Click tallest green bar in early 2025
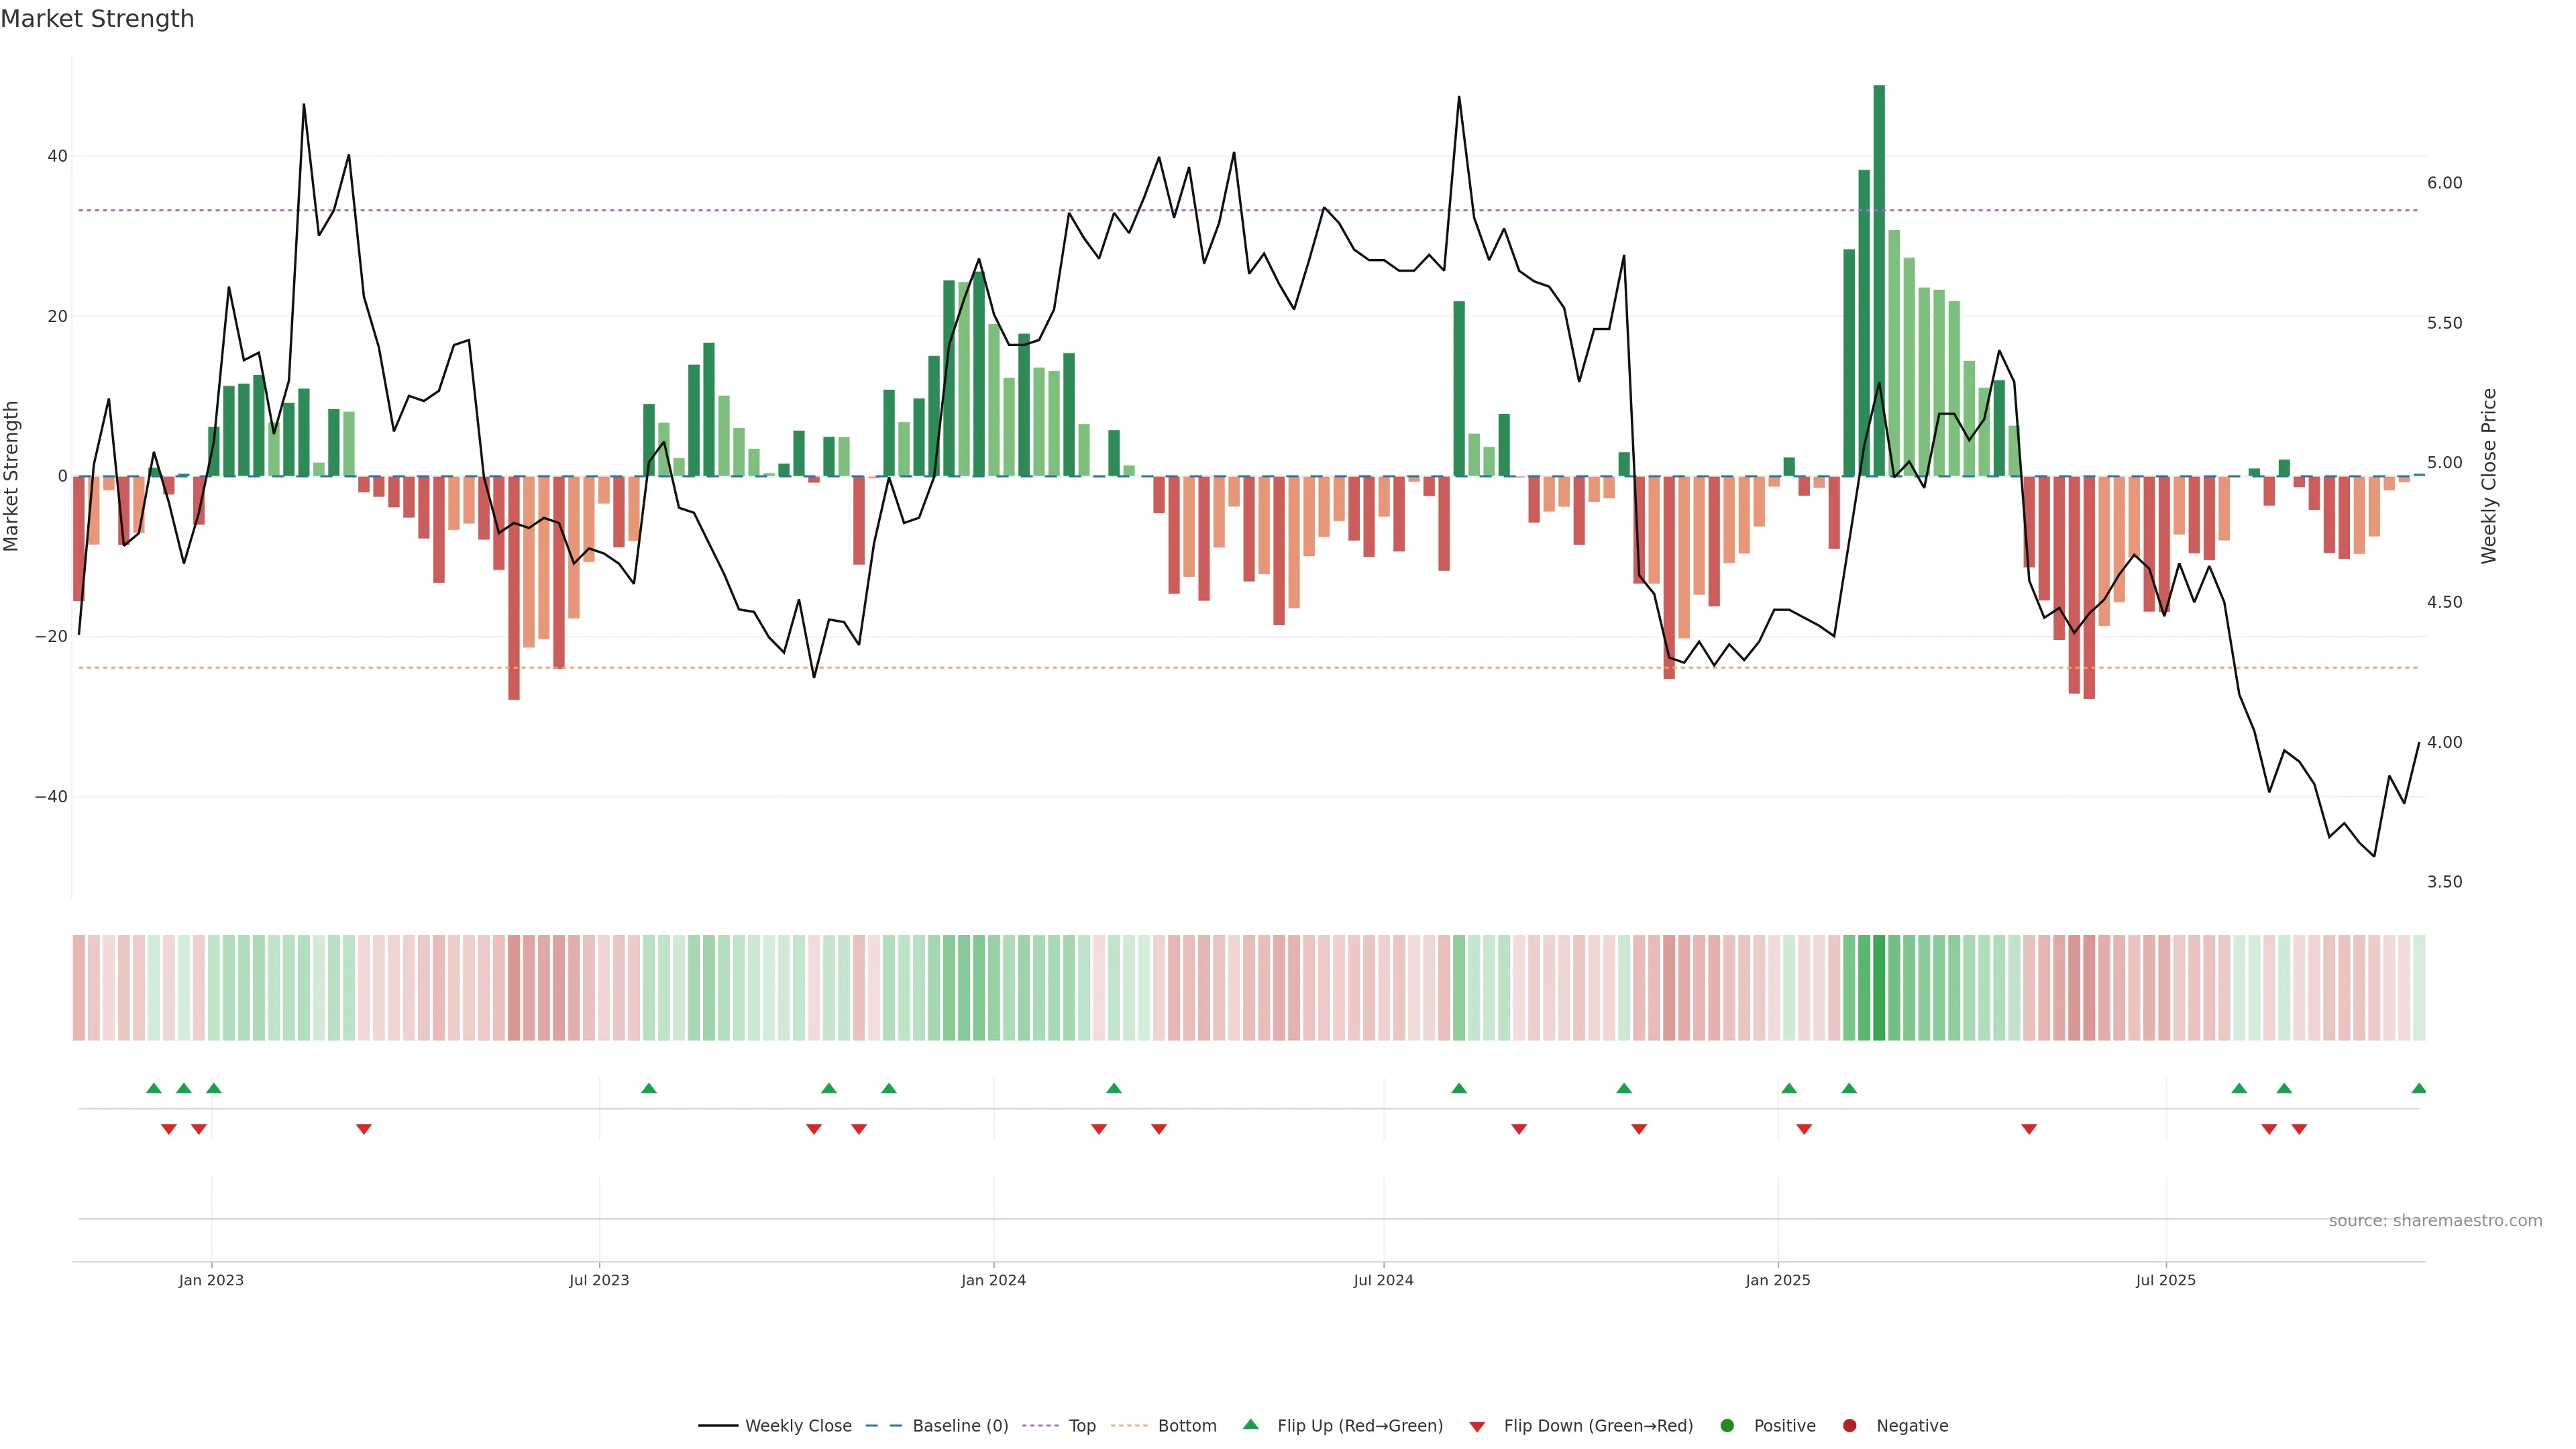Image resolution: width=2576 pixels, height=1449 pixels. (x=1879, y=280)
